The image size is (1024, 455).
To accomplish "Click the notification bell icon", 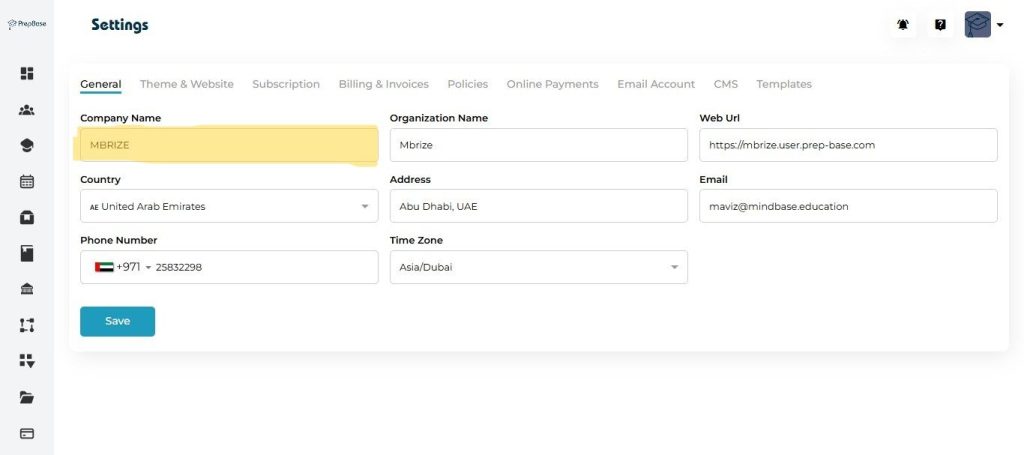I will (x=903, y=25).
